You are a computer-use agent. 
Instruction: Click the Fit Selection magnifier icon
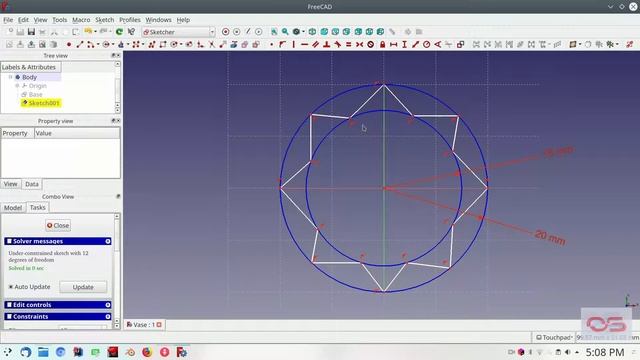pos(285,32)
